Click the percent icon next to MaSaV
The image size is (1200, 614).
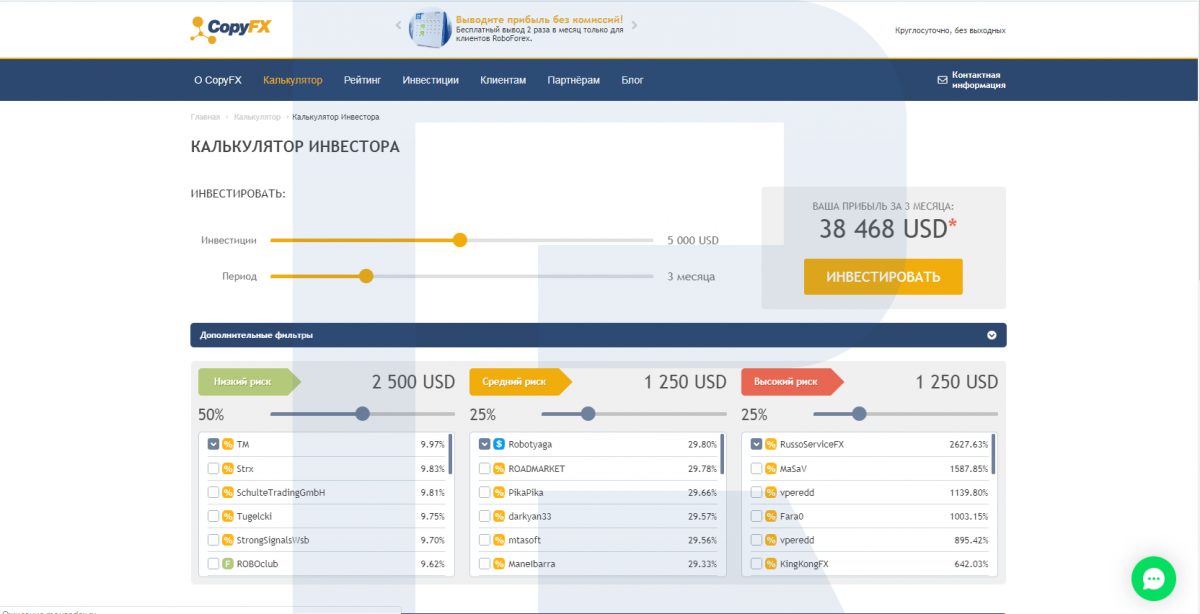coord(771,468)
